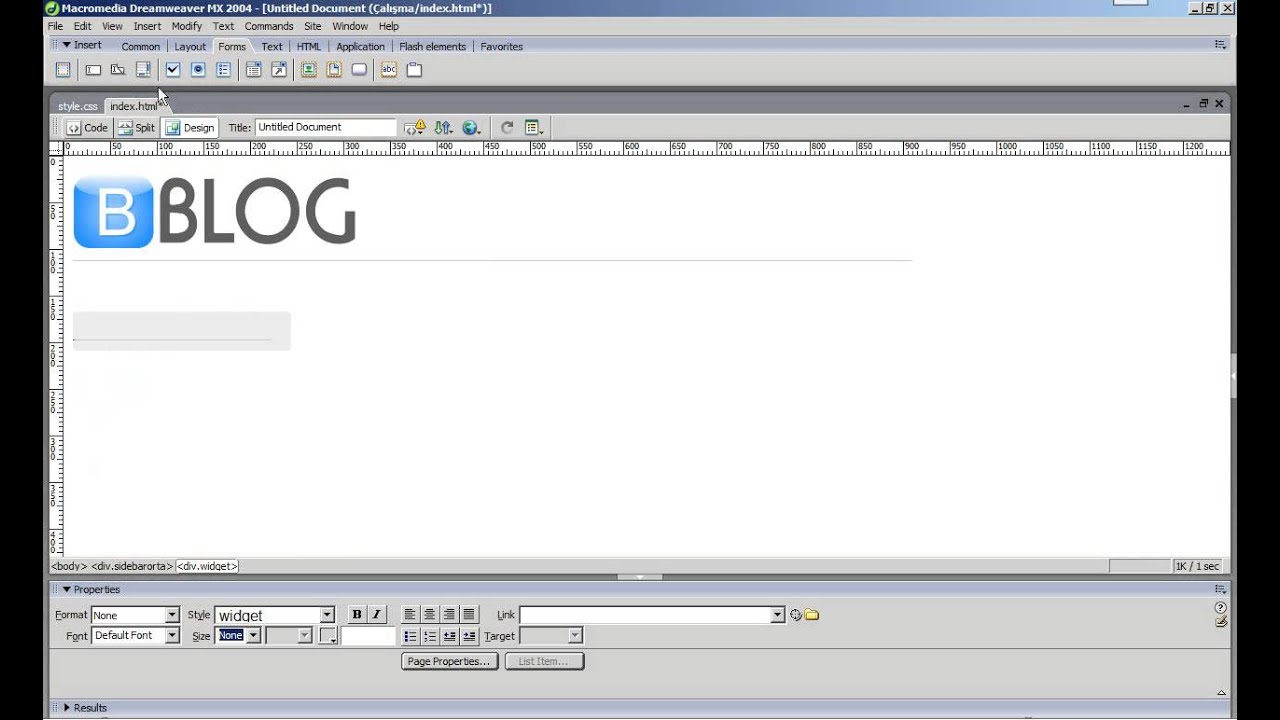Justify text alignment
The width and height of the screenshot is (1280, 720).
[x=469, y=615]
